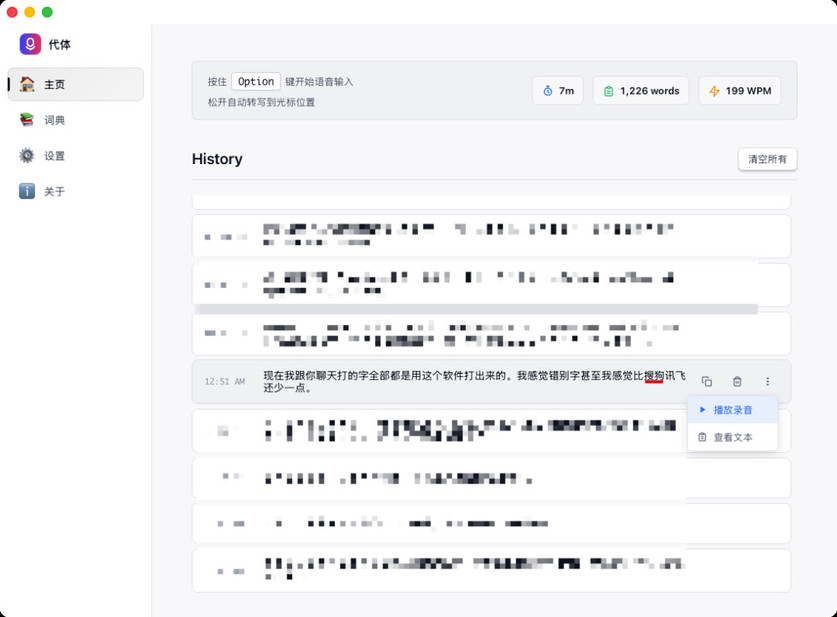This screenshot has width=837, height=617.
Task: Open the 设置 settings page
Action: pyautogui.click(x=75, y=156)
